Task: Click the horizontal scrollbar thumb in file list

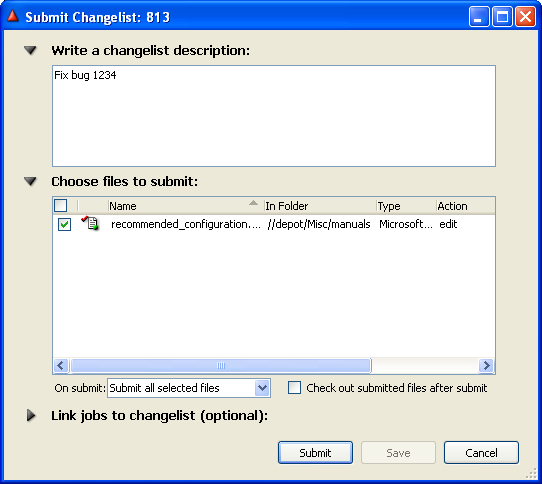Action: 221,365
